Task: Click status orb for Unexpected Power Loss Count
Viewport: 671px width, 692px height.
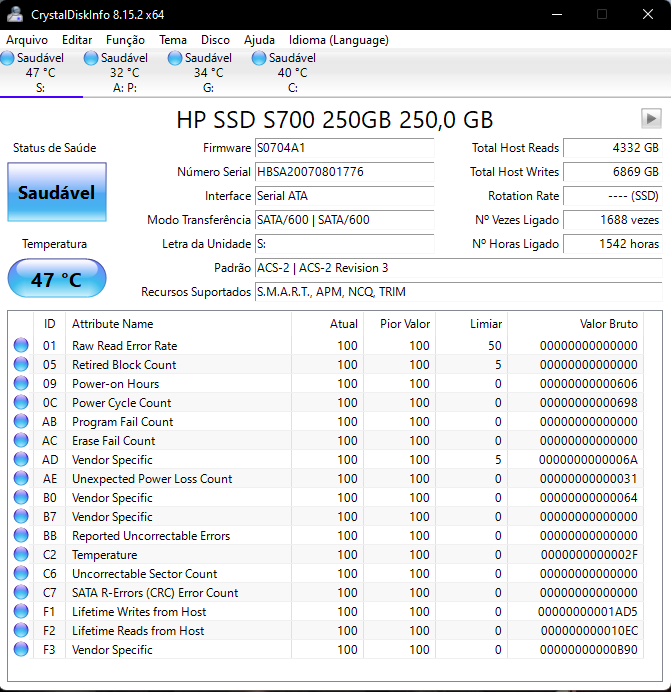Action: [x=21, y=478]
